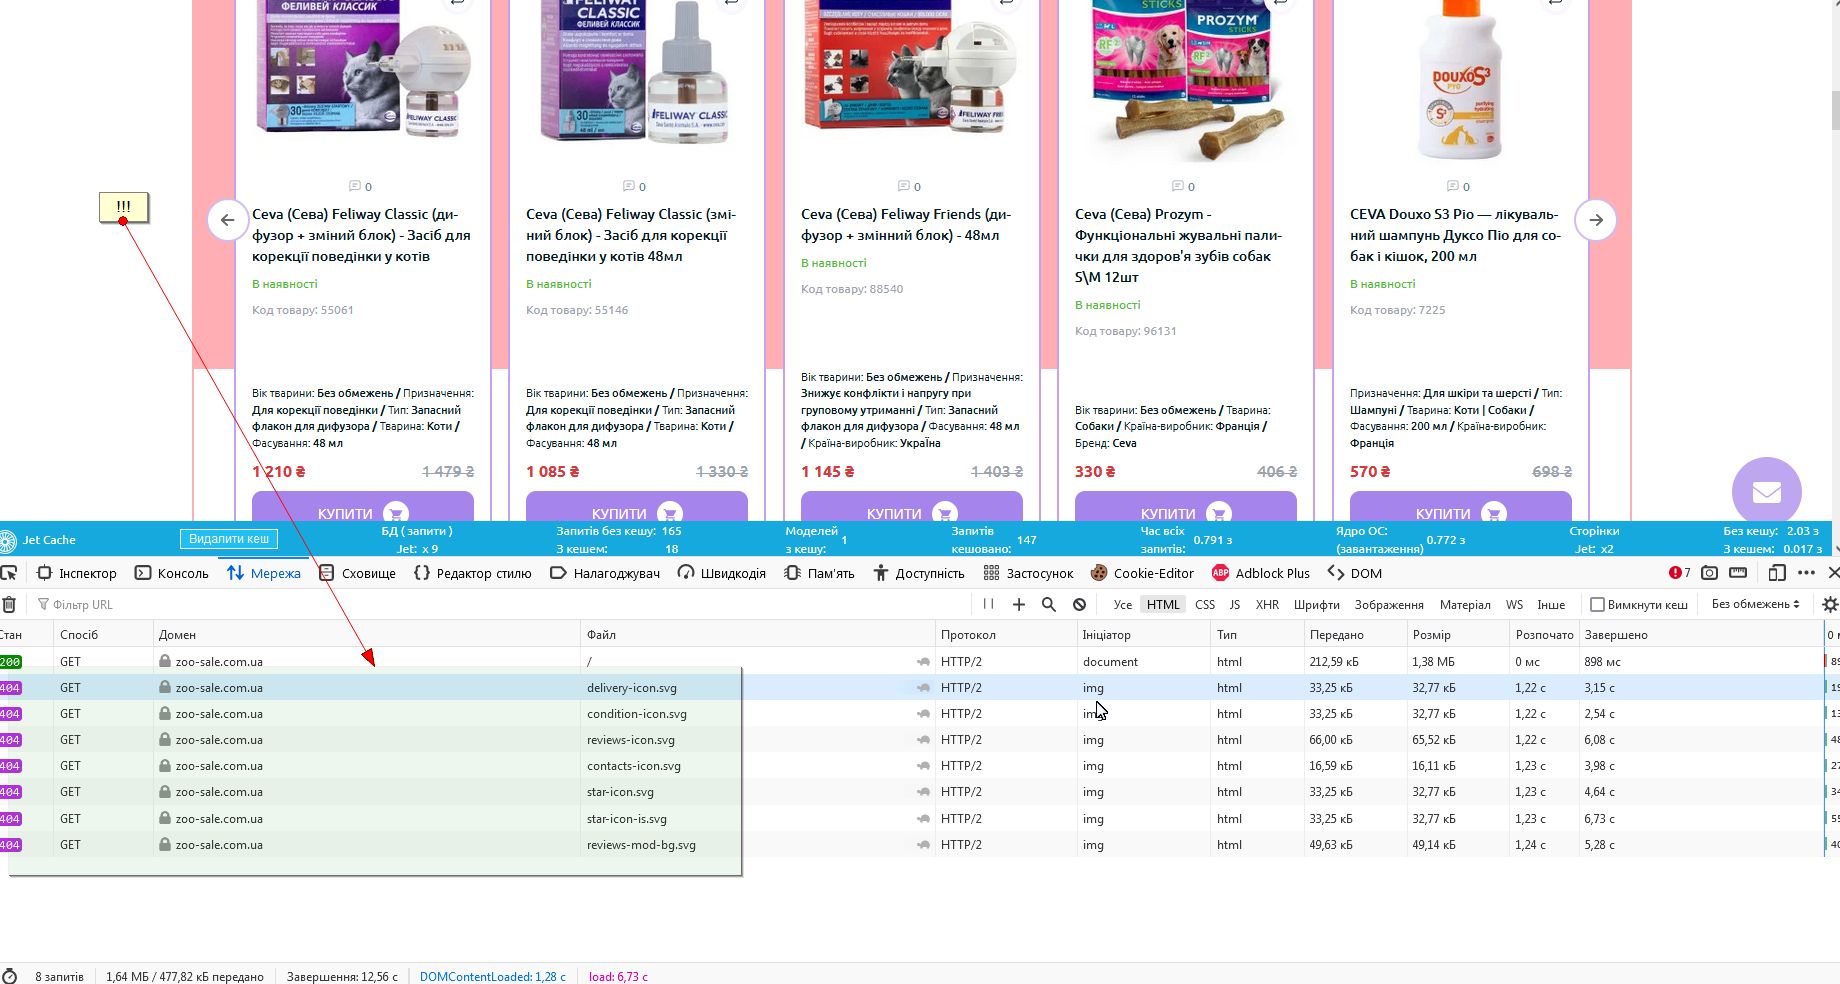Toggle the CSS request filter
The image size is (1840, 984).
(x=1205, y=604)
